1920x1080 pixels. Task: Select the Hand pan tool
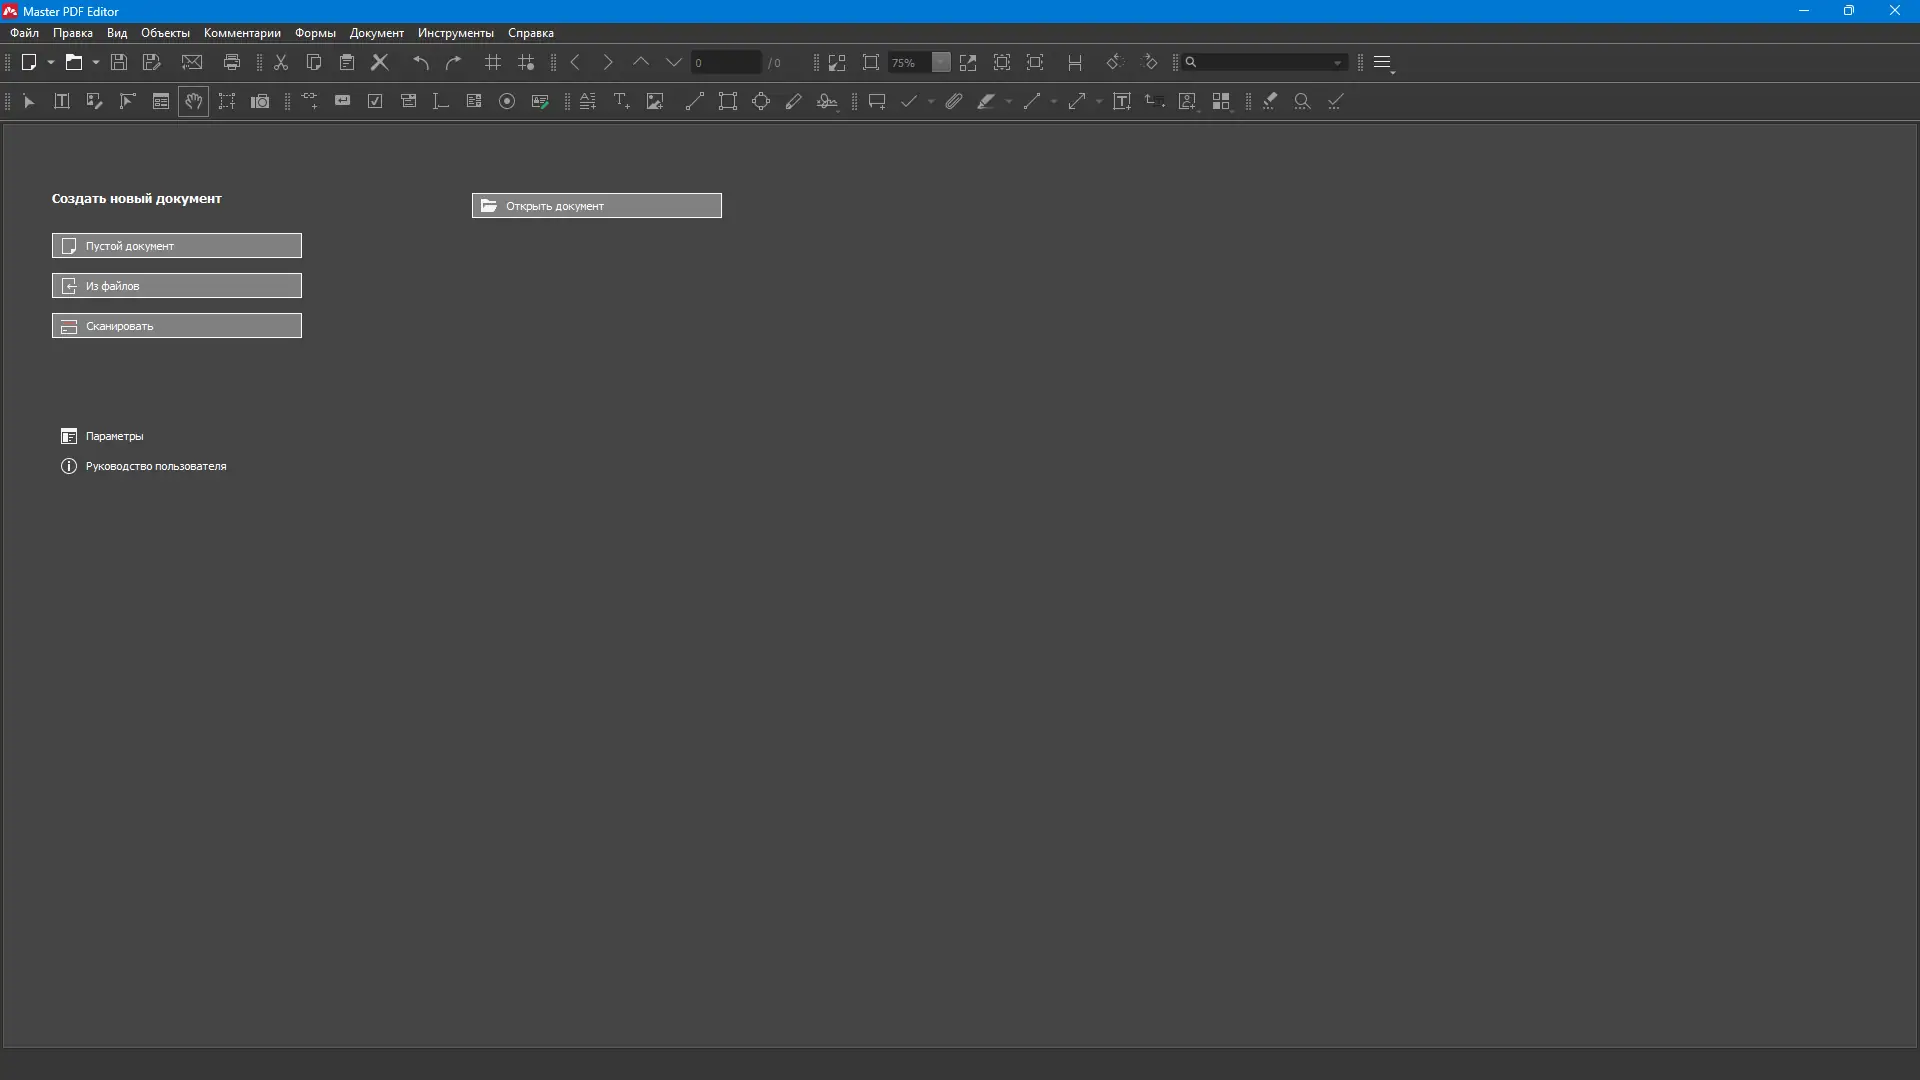pyautogui.click(x=193, y=101)
